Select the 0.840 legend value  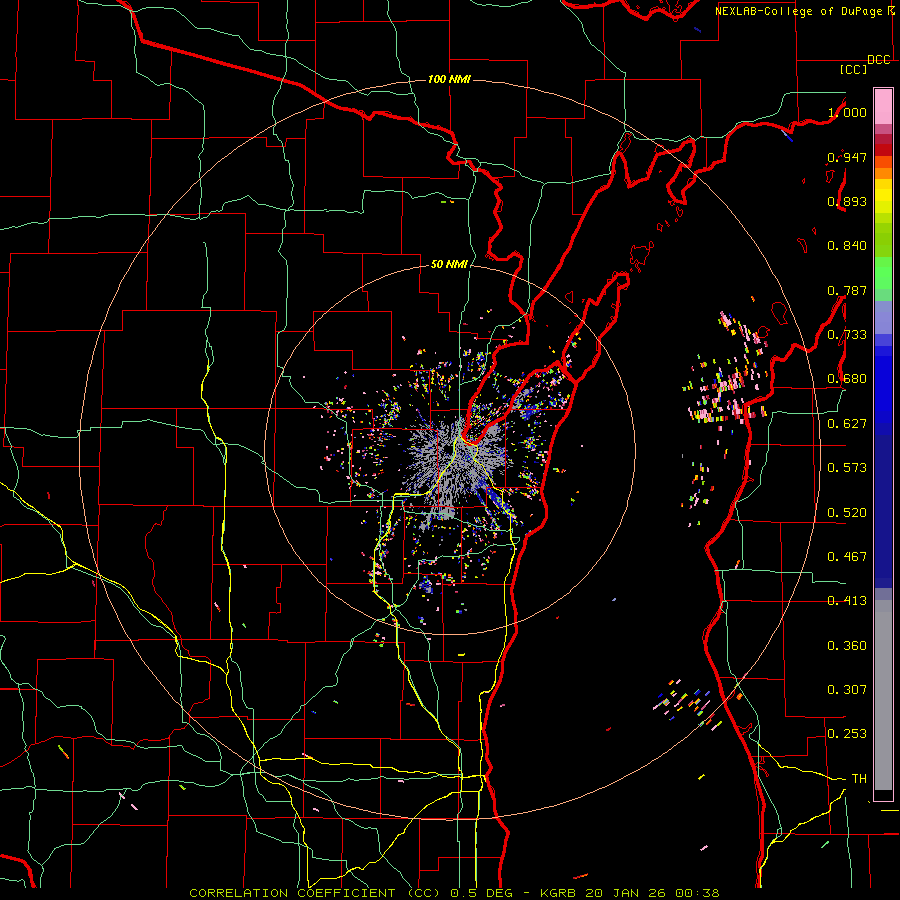tap(847, 246)
